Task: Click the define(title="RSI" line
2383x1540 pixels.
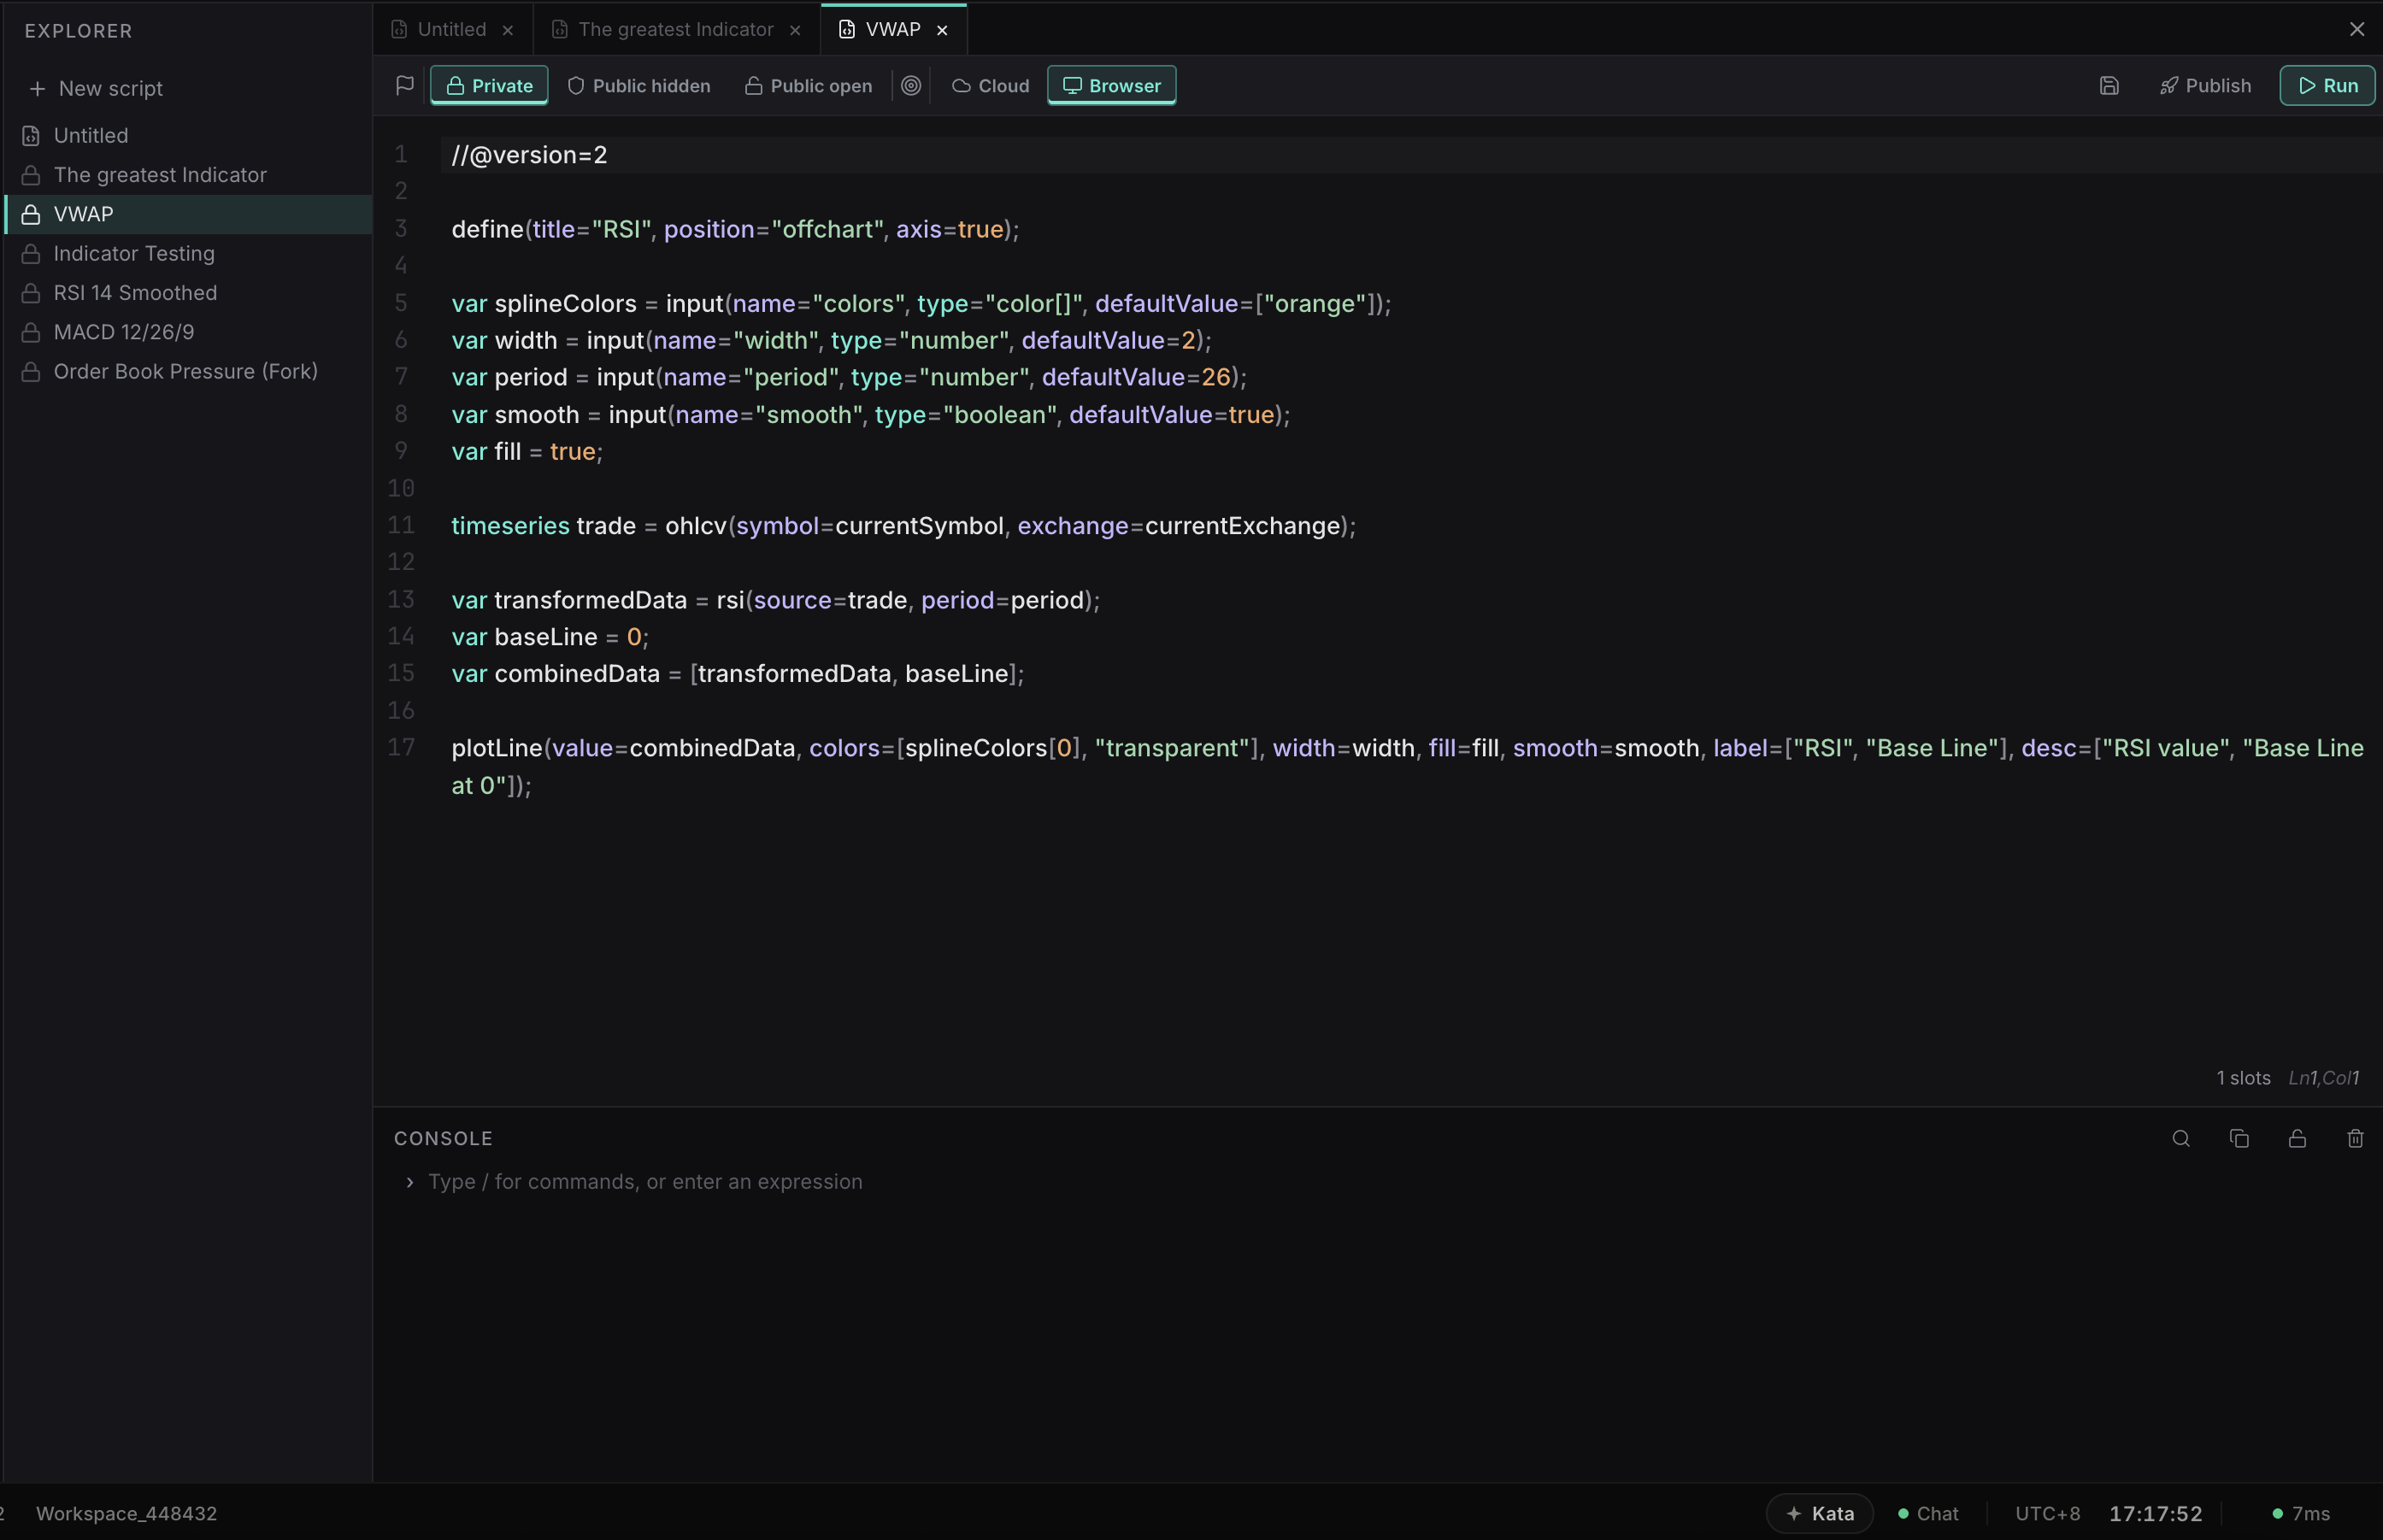Action: 735,229
